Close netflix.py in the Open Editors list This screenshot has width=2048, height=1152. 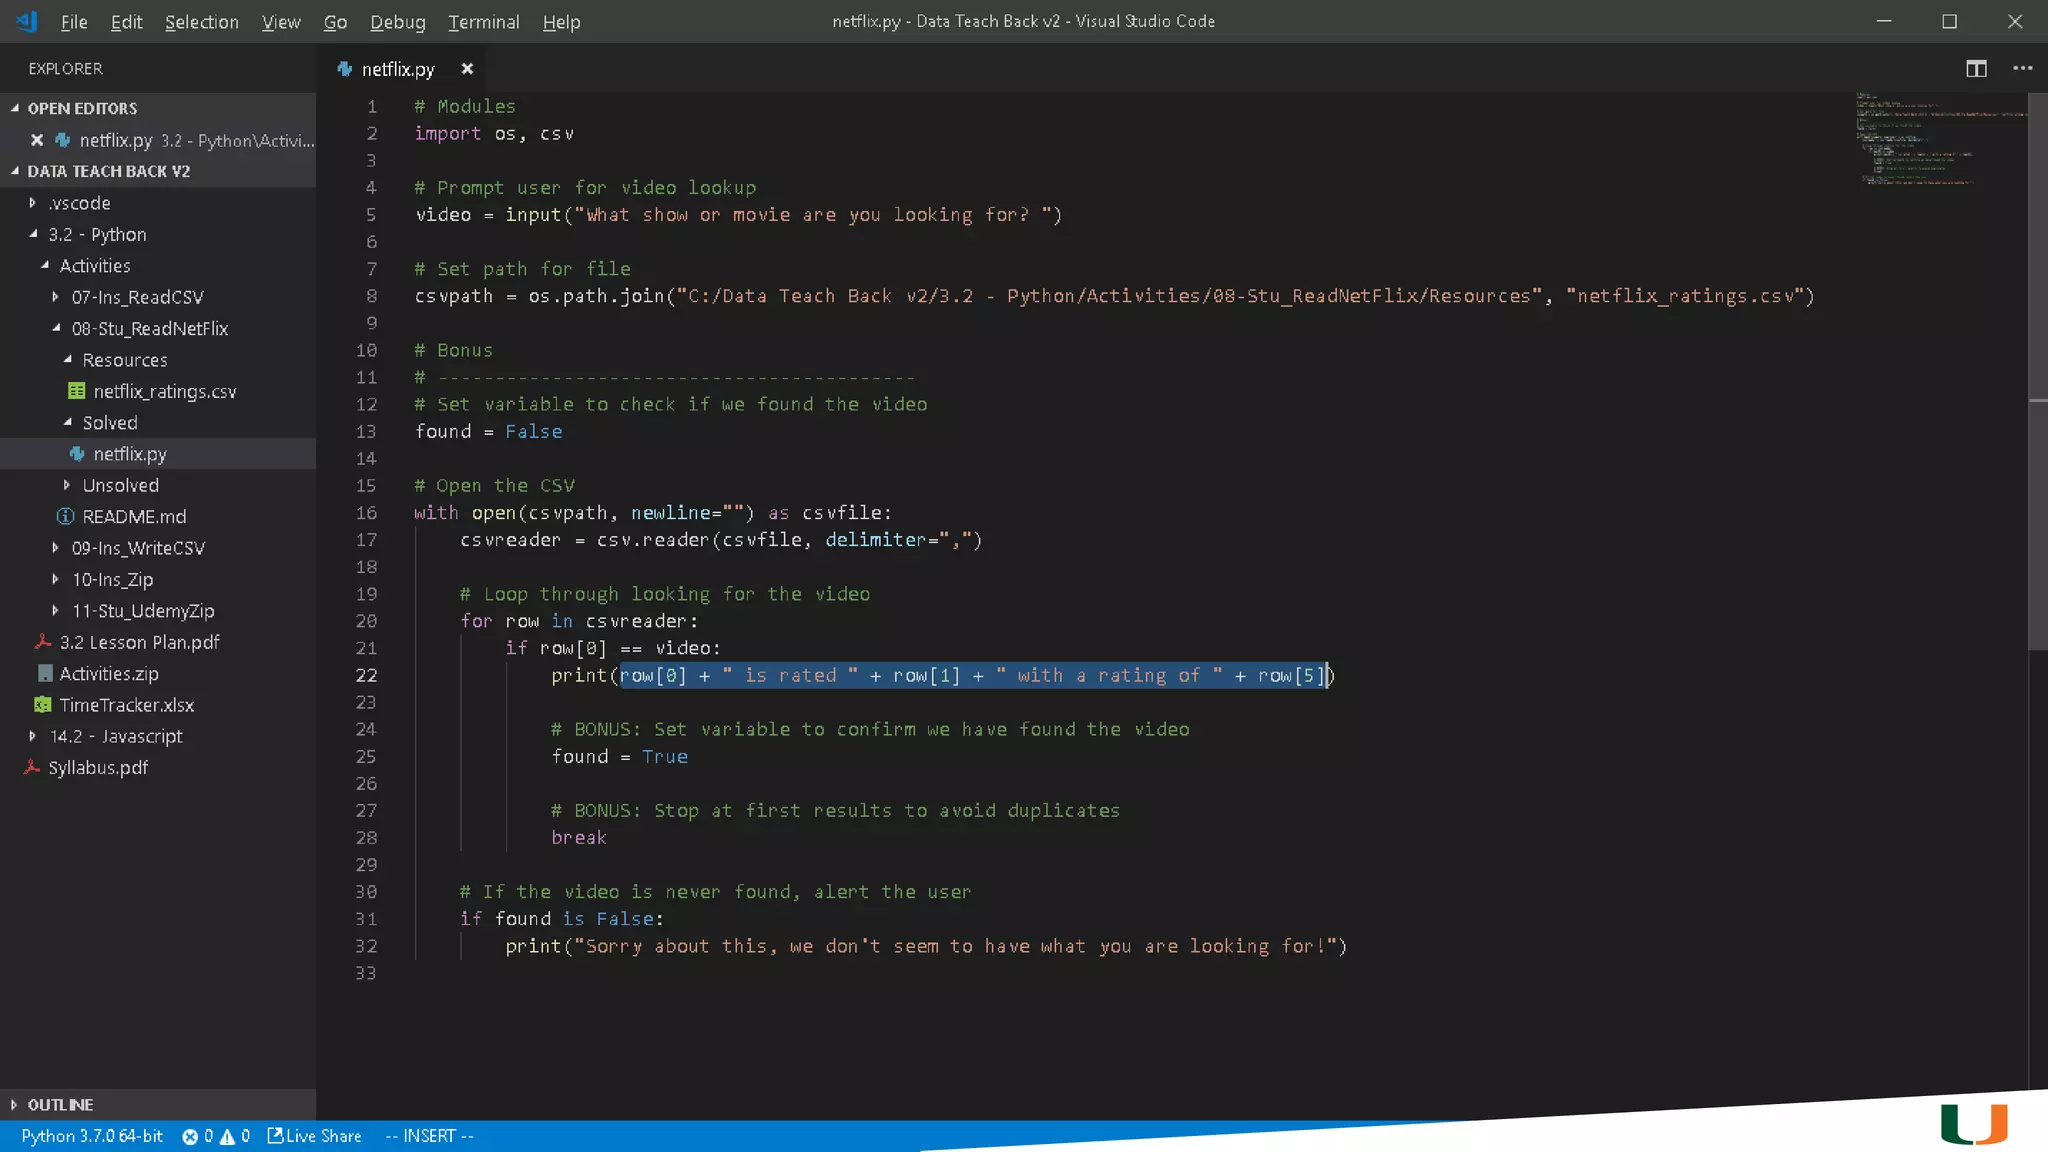[37, 140]
